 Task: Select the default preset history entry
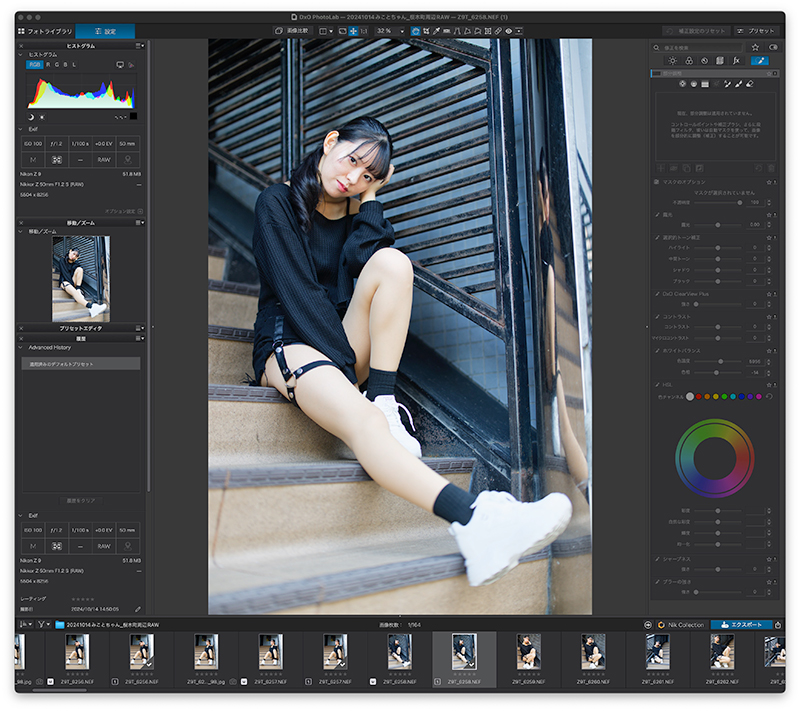click(81, 364)
